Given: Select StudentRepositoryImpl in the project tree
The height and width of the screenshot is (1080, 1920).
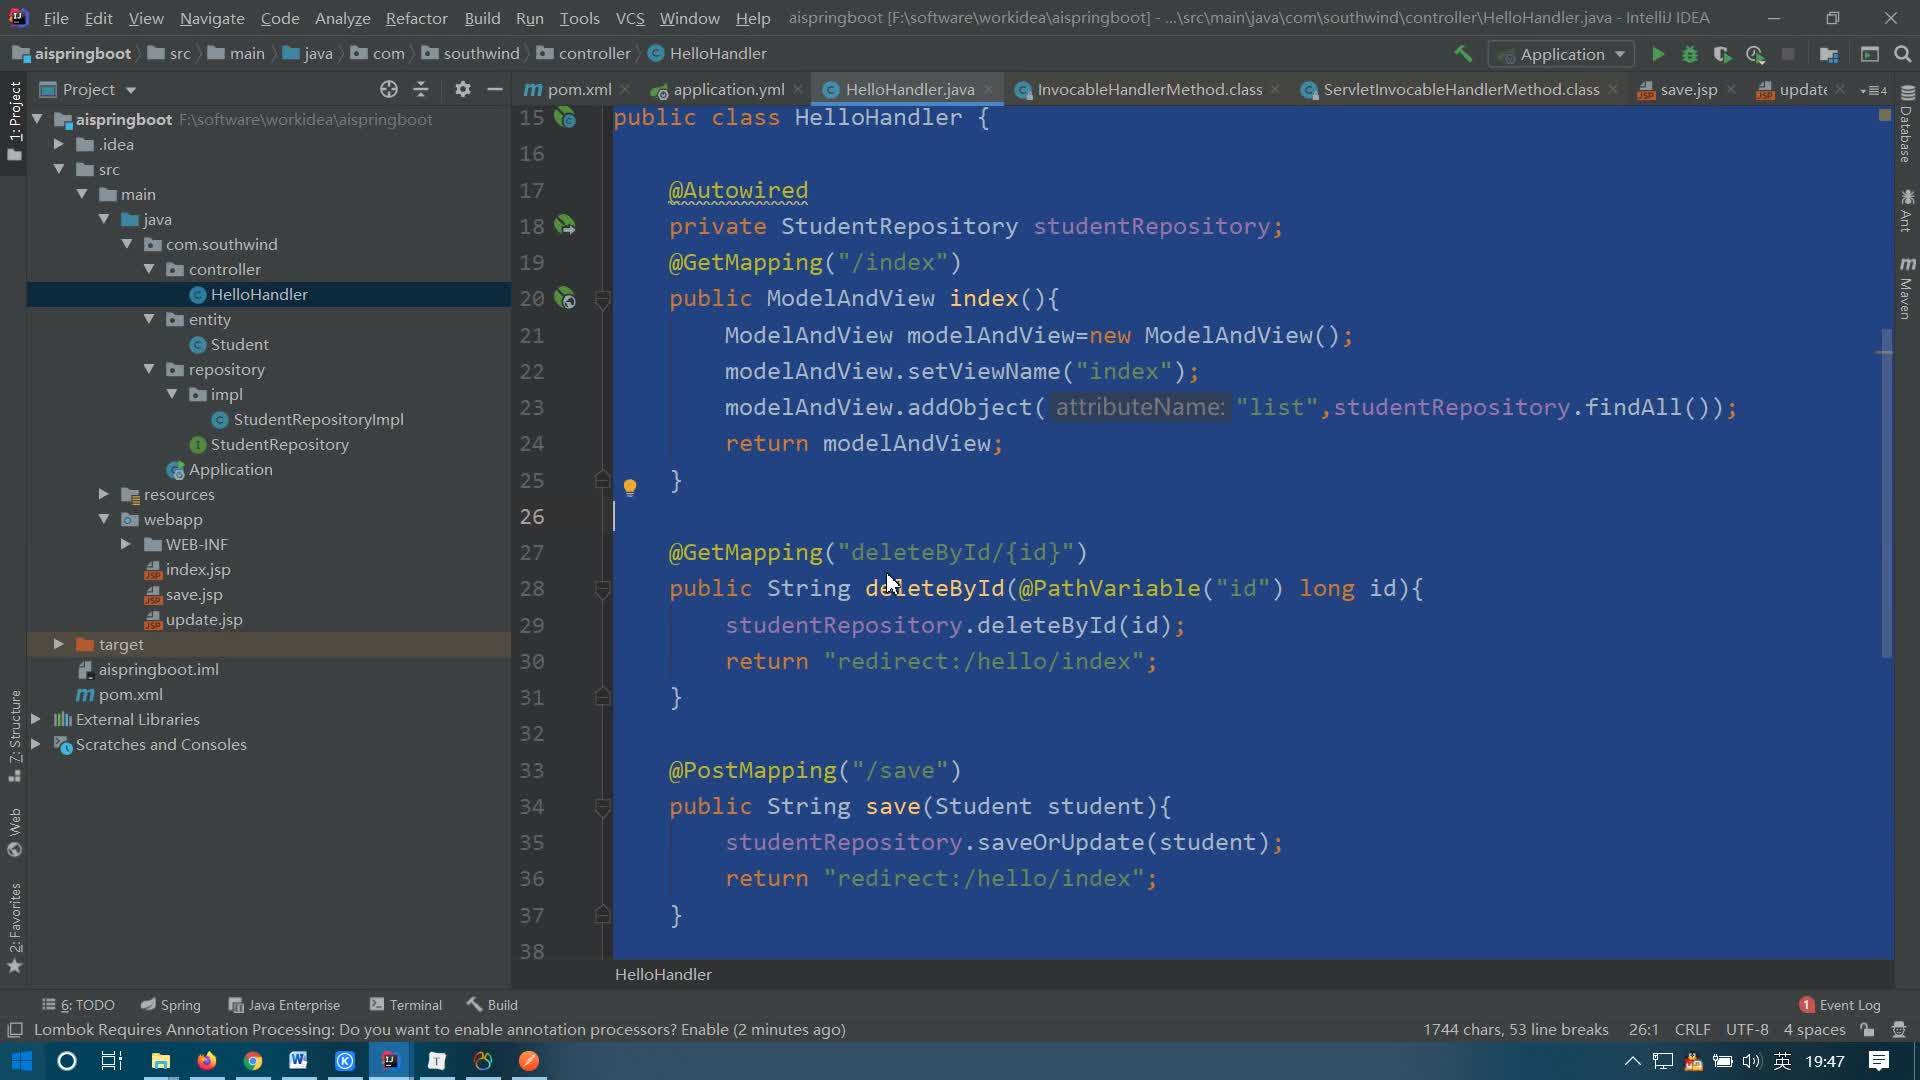Looking at the screenshot, I should click(318, 419).
